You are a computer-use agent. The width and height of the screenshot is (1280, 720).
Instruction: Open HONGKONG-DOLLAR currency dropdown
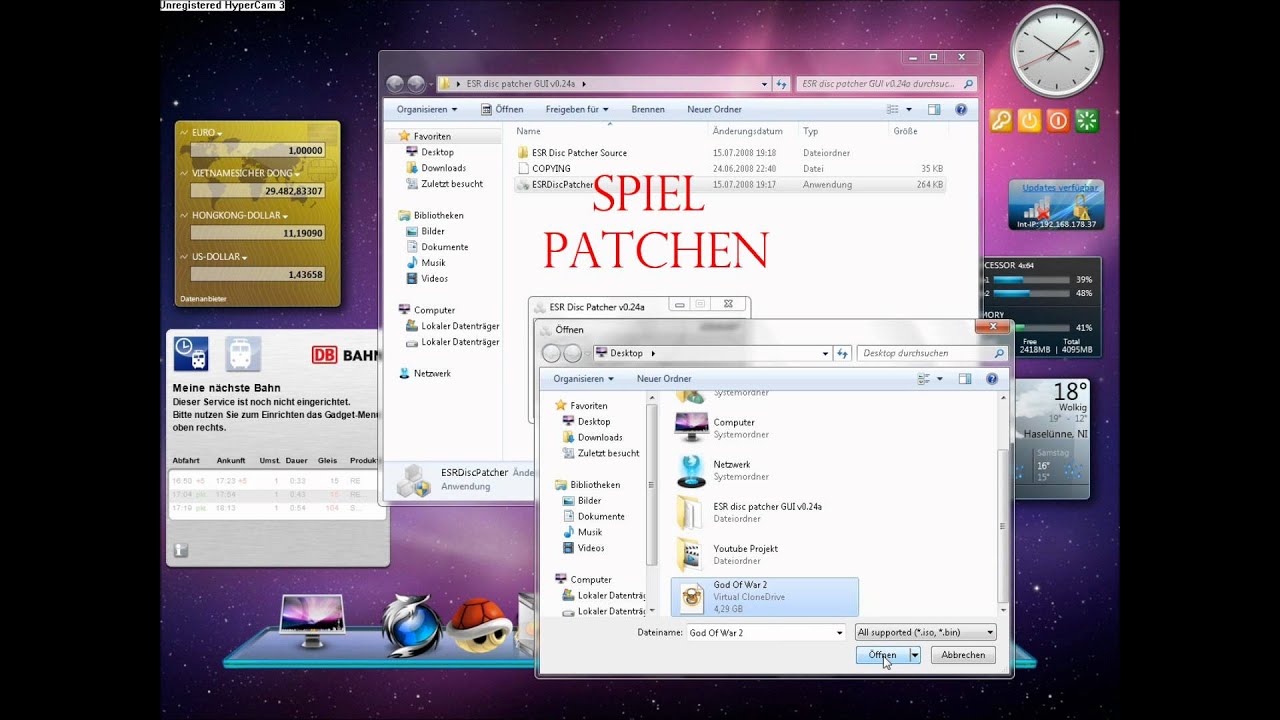coord(285,216)
